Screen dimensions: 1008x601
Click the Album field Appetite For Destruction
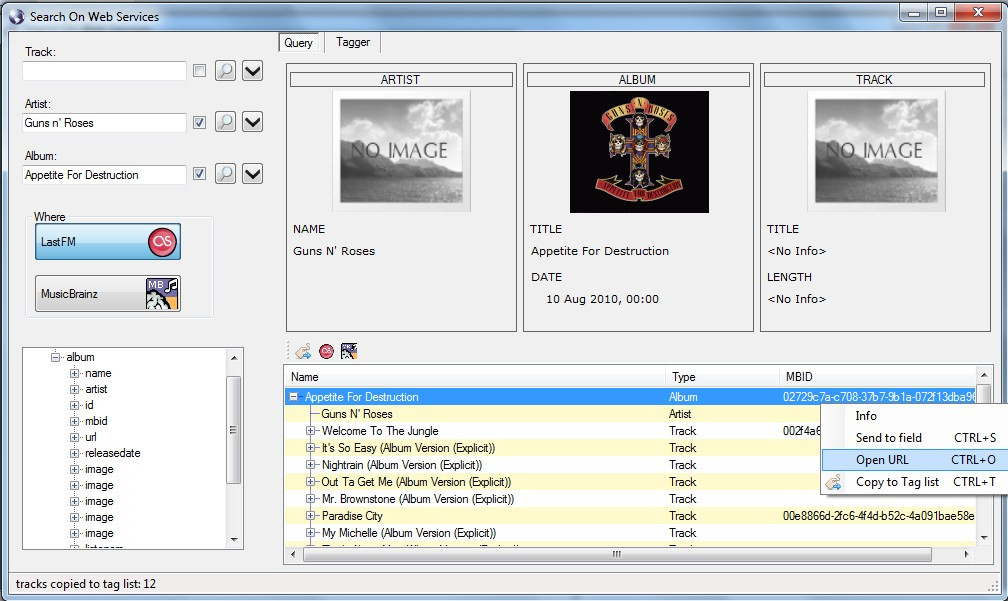click(104, 175)
